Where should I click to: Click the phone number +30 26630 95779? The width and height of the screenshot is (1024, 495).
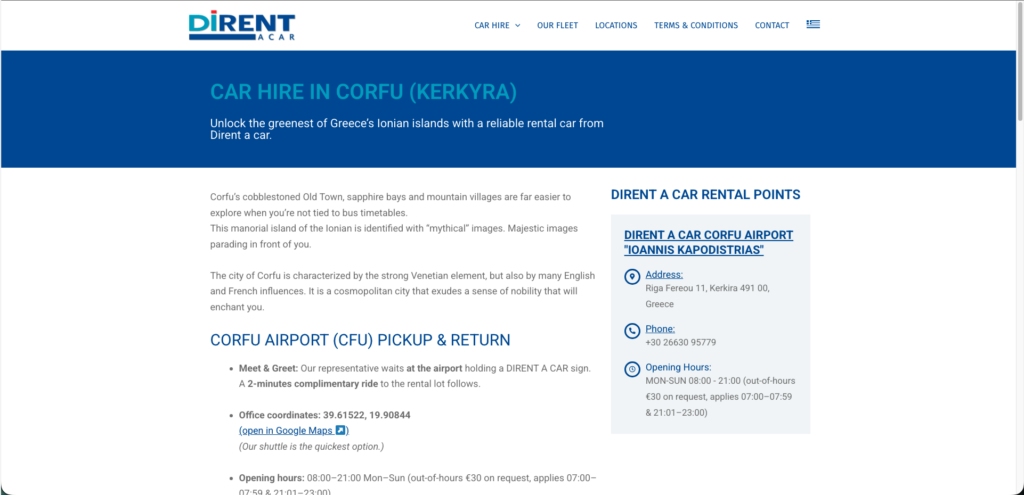[680, 342]
